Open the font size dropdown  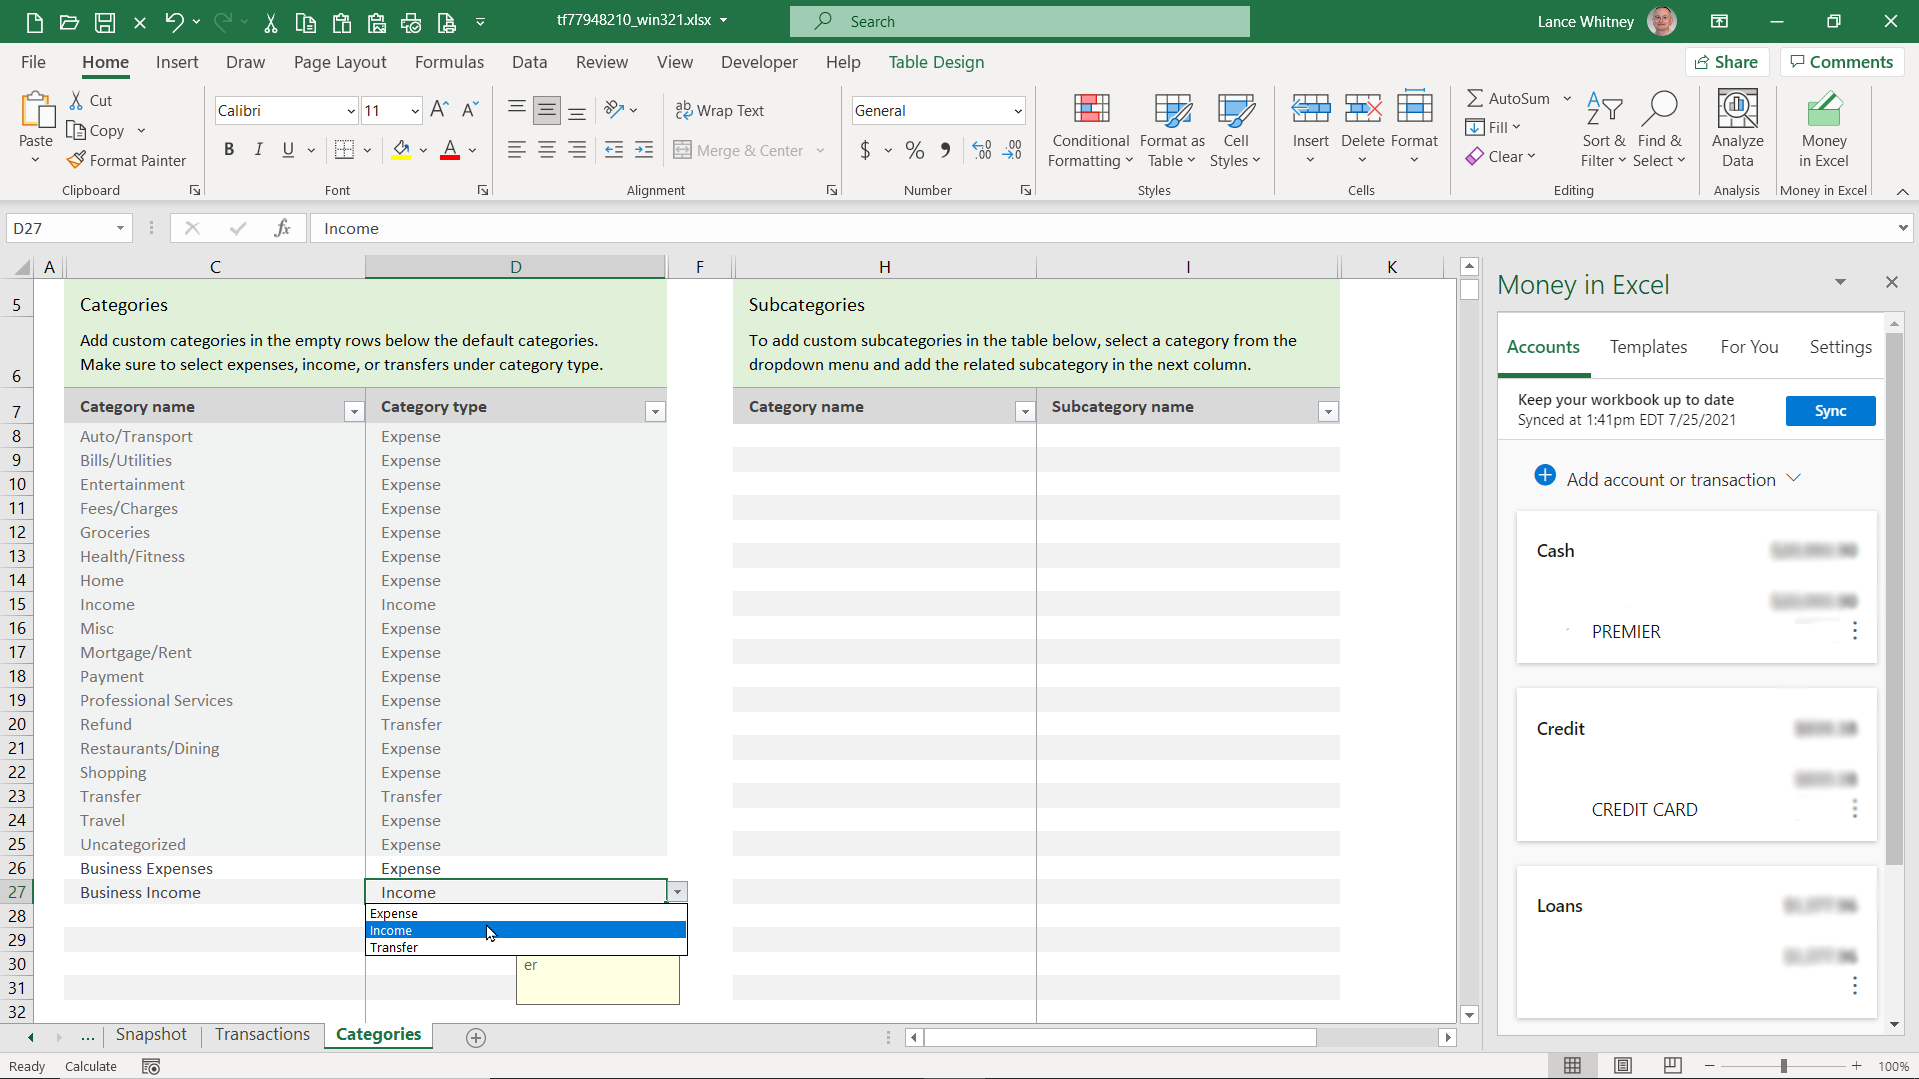tap(415, 111)
